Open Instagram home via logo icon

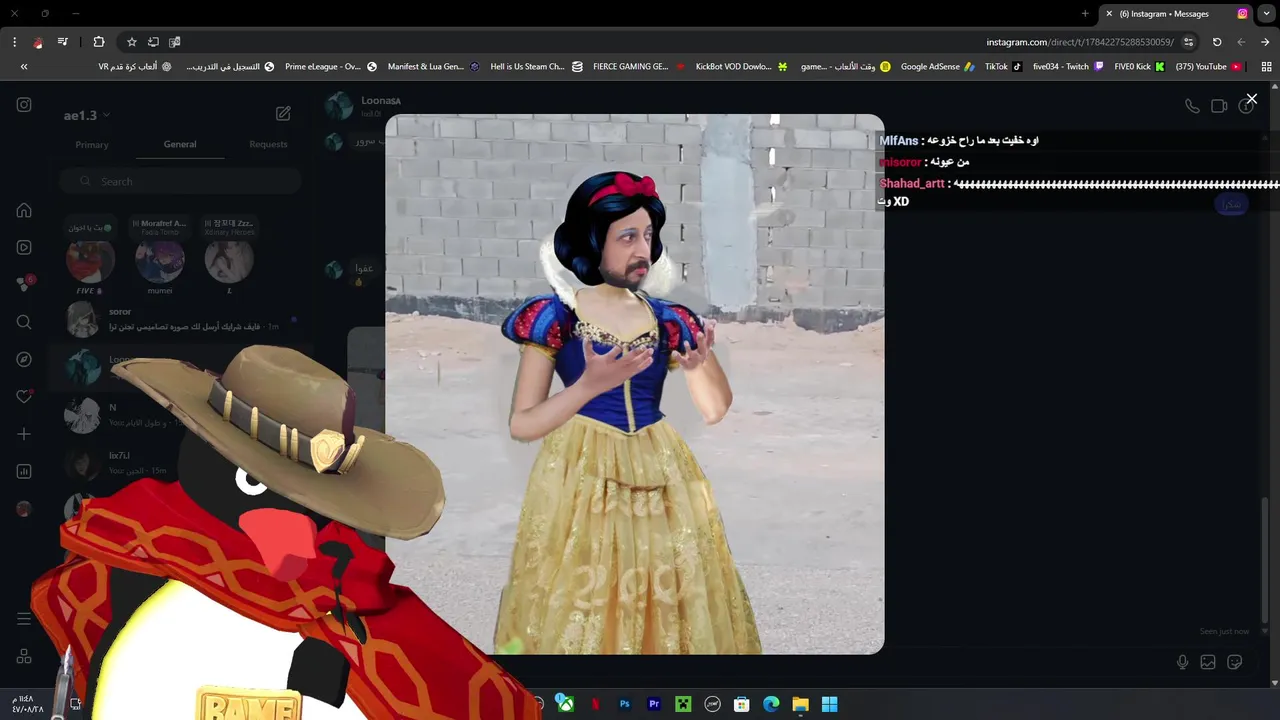(x=24, y=105)
